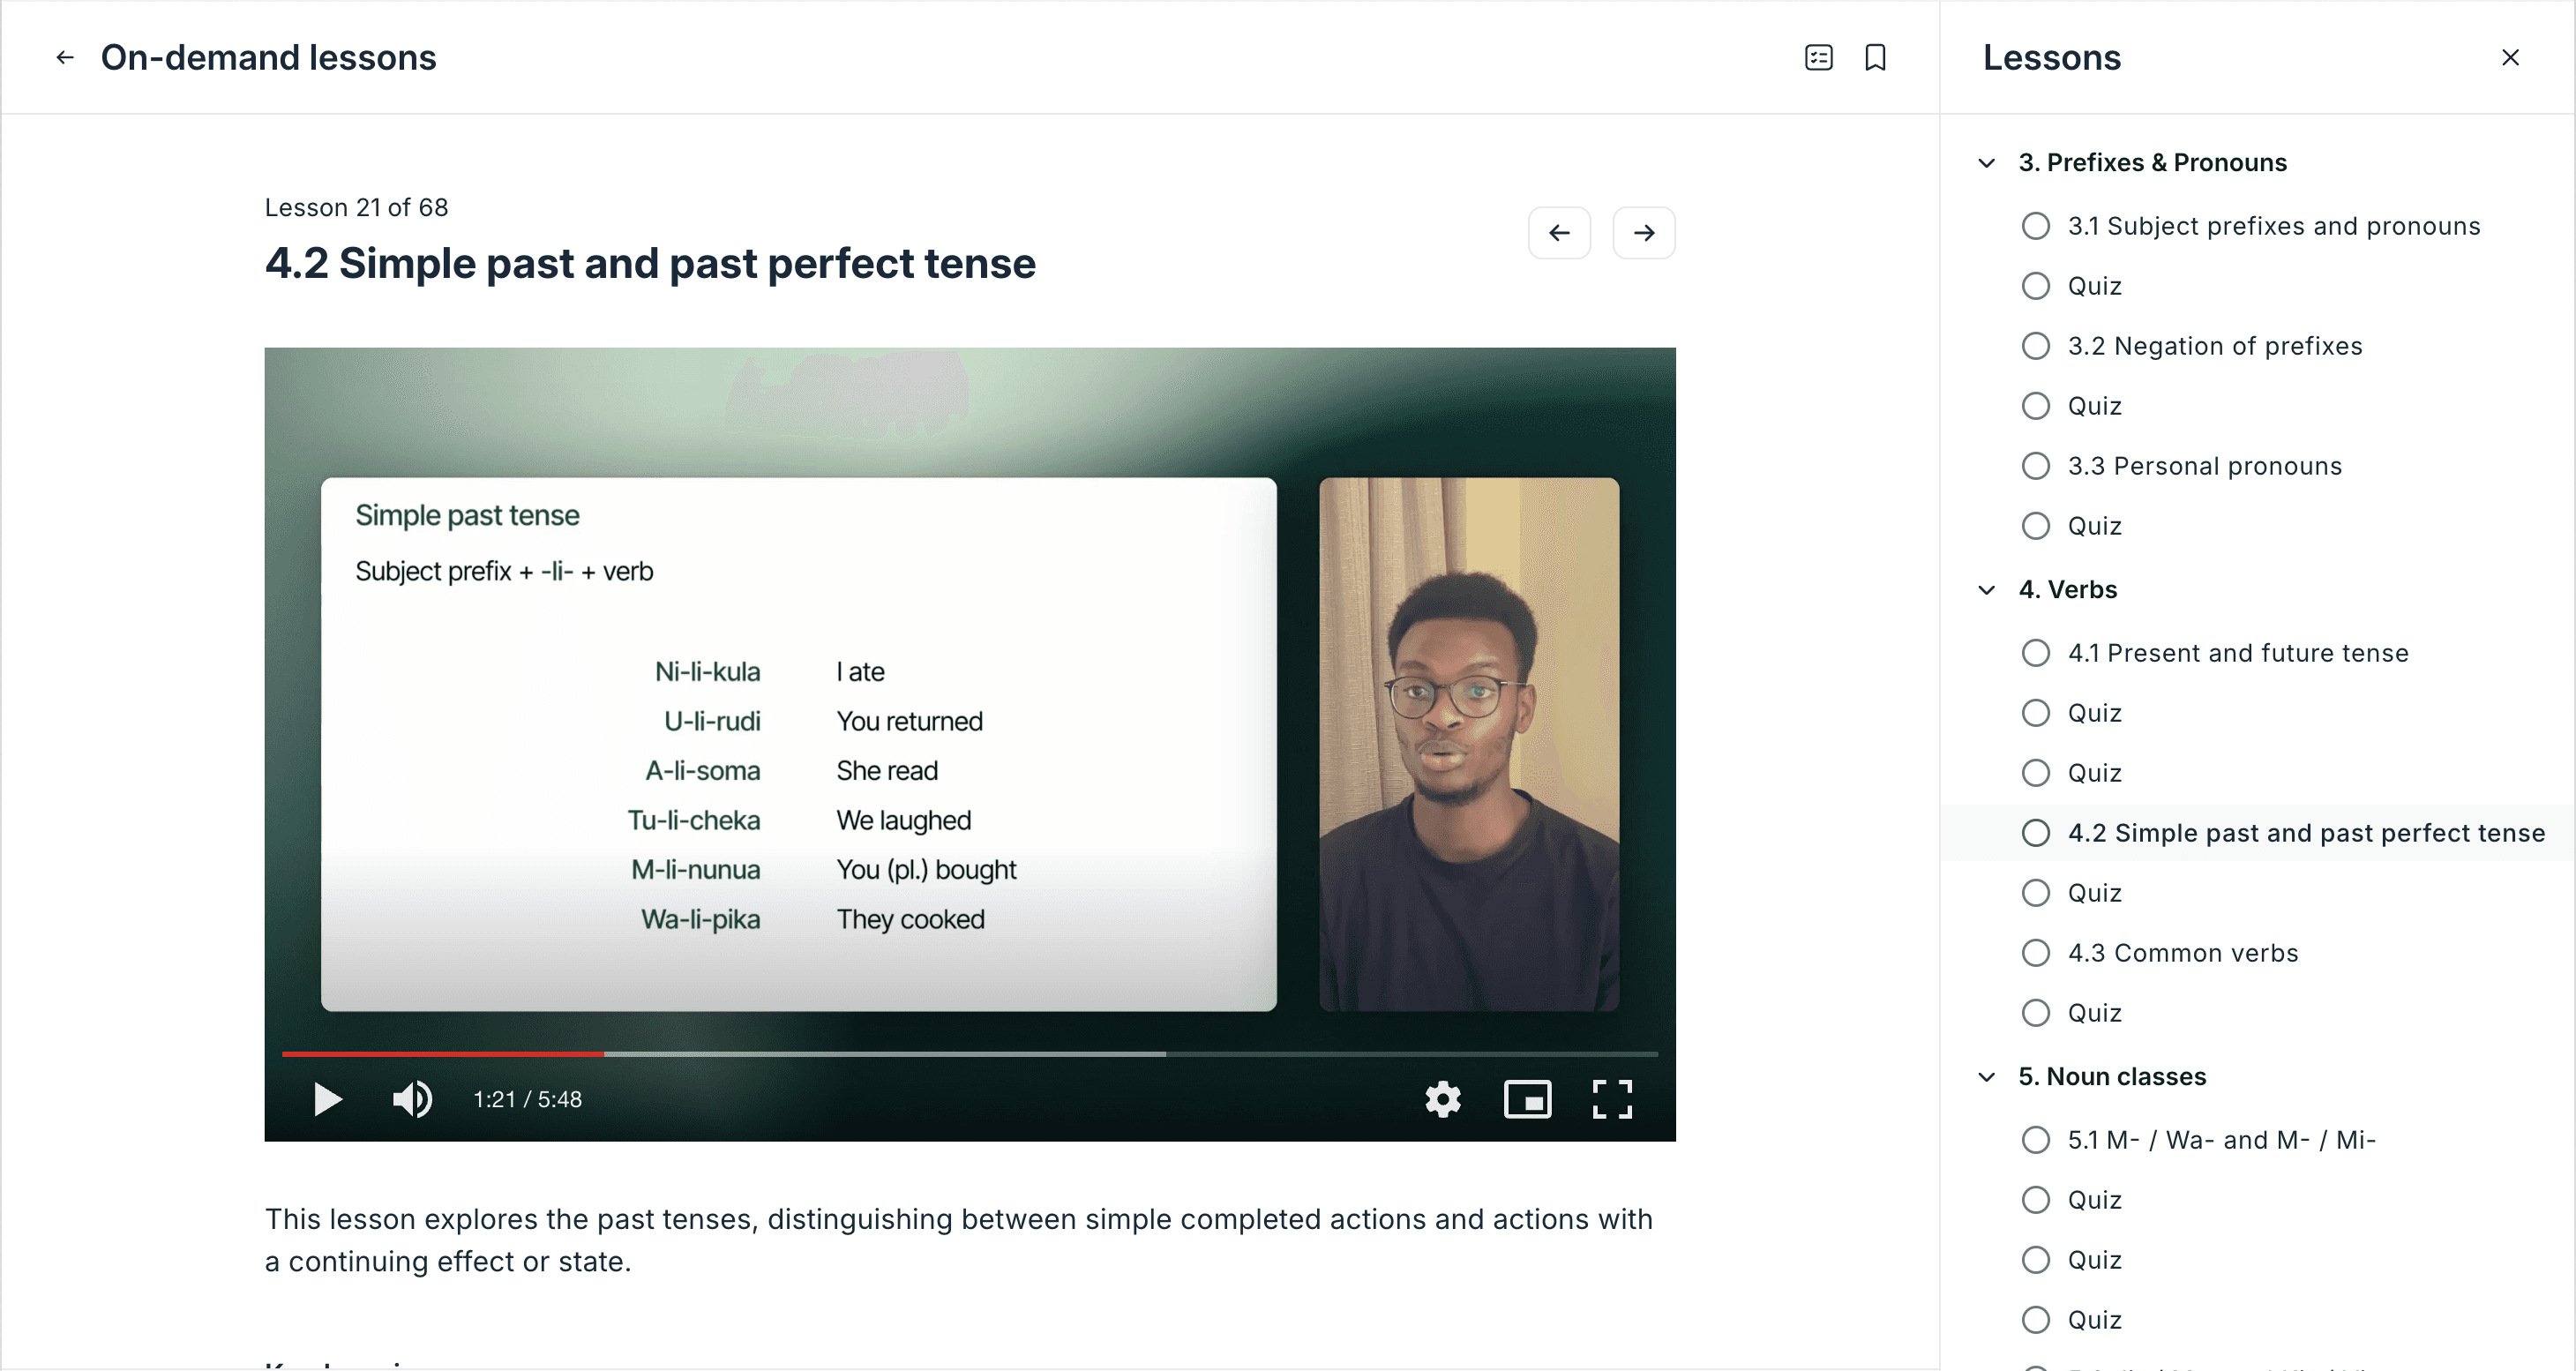
Task: Bookmark this lesson
Action: 1875,57
